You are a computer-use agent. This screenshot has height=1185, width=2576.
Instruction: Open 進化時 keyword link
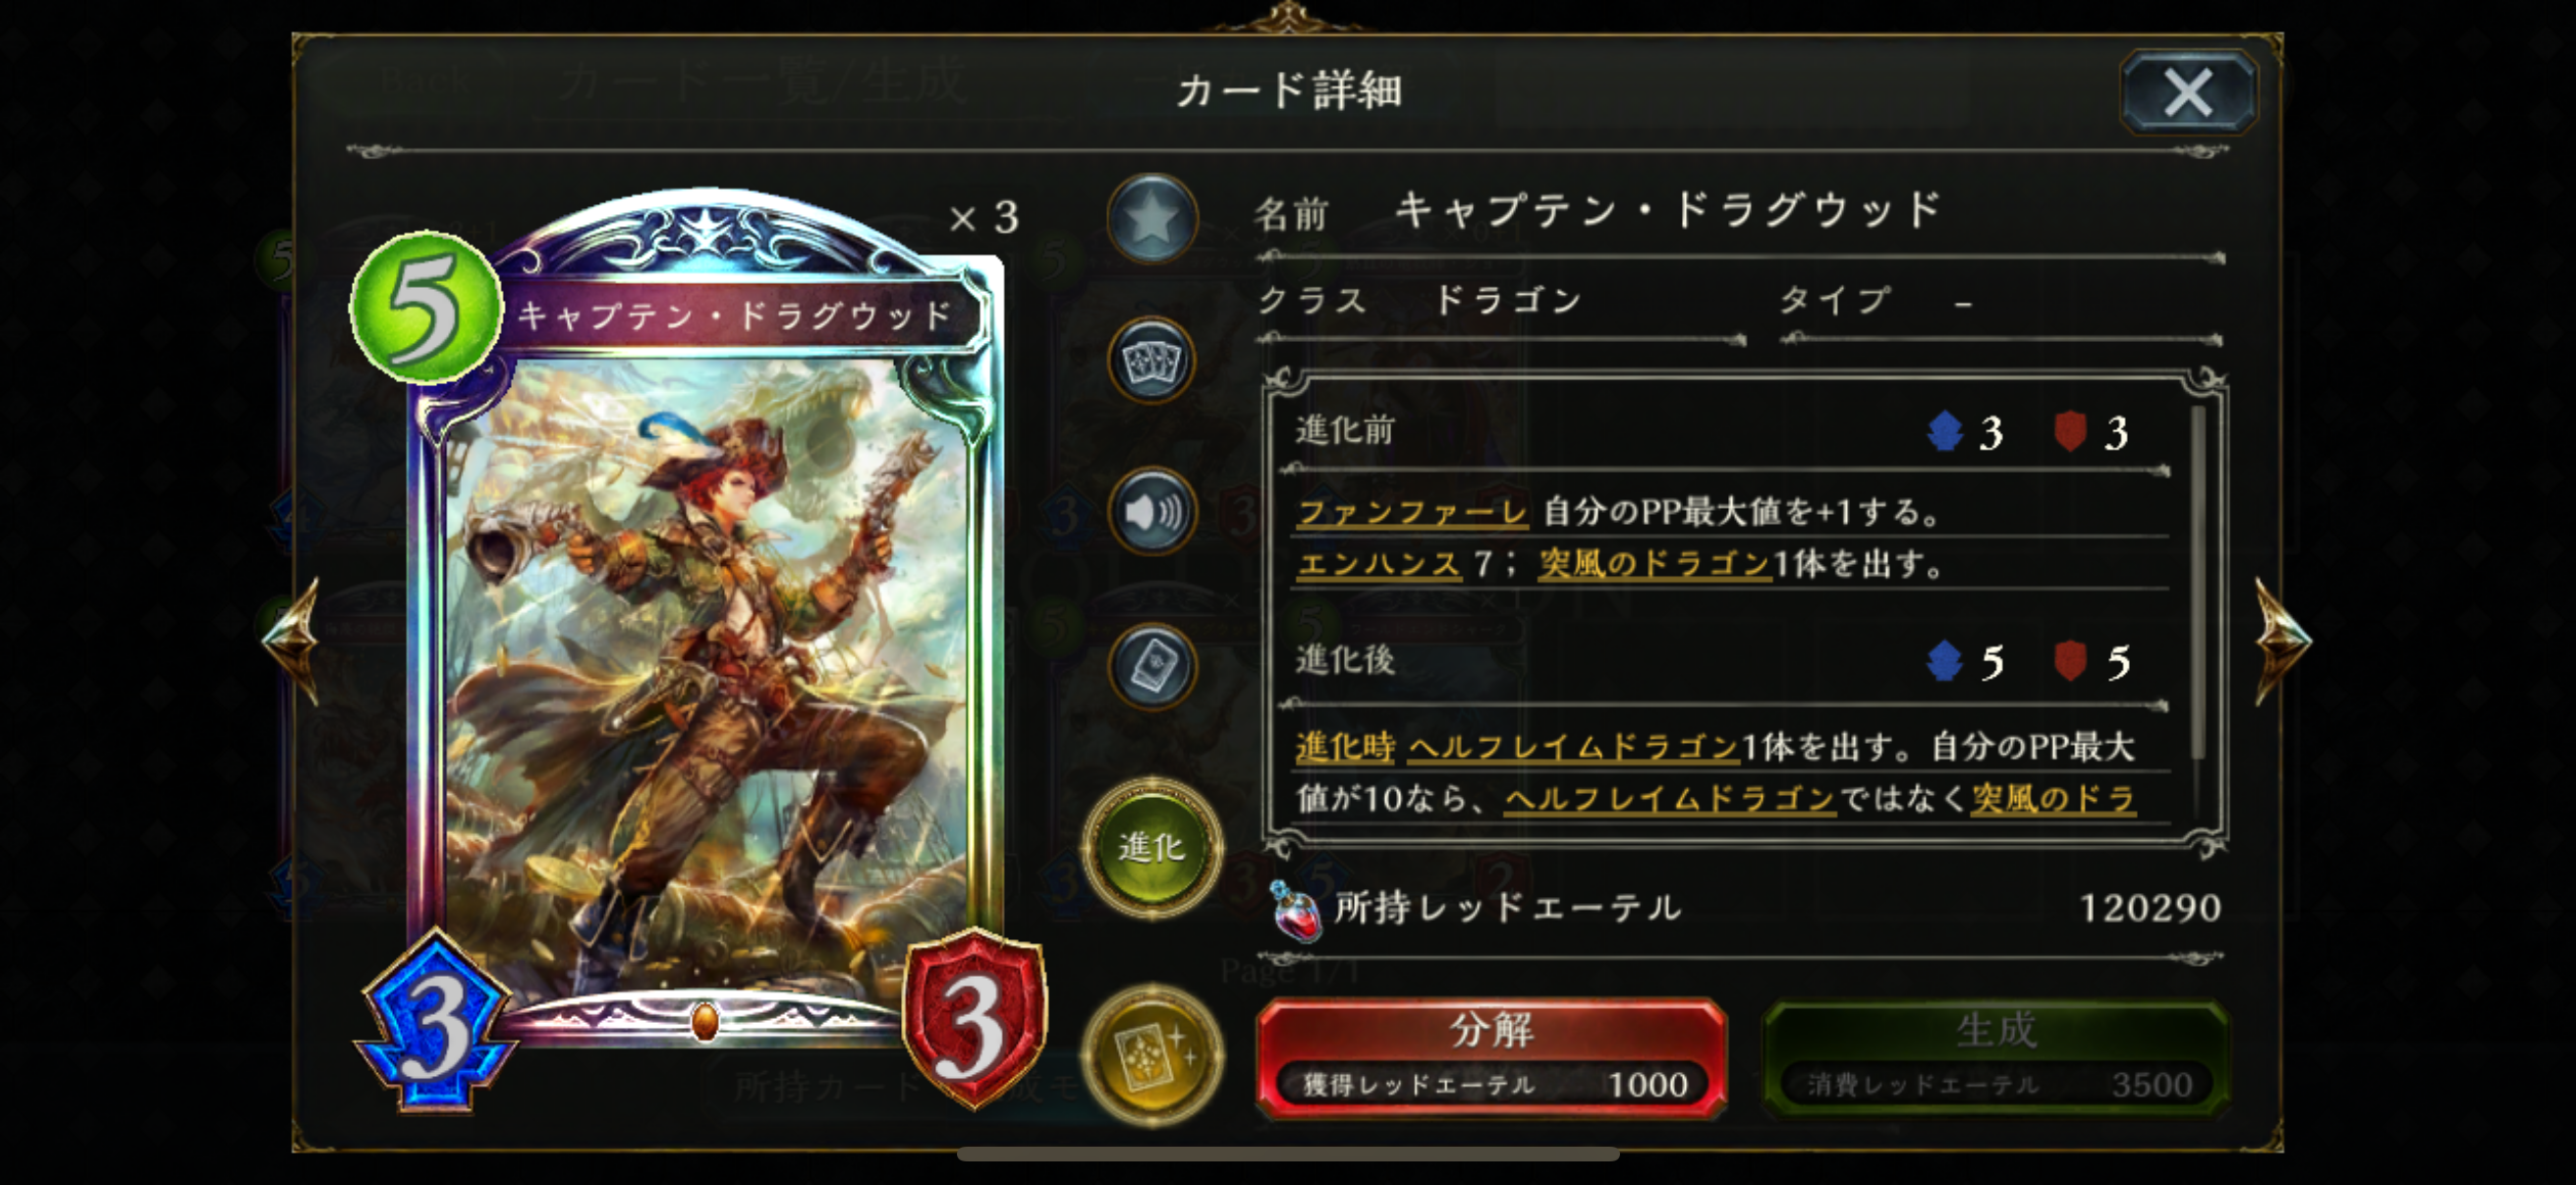coord(1345,746)
